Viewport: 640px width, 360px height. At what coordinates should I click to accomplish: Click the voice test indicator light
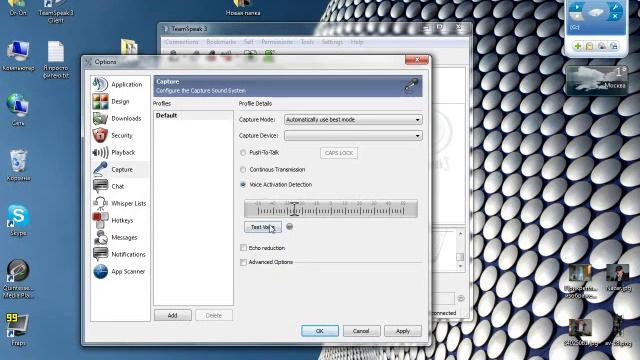[x=289, y=227]
